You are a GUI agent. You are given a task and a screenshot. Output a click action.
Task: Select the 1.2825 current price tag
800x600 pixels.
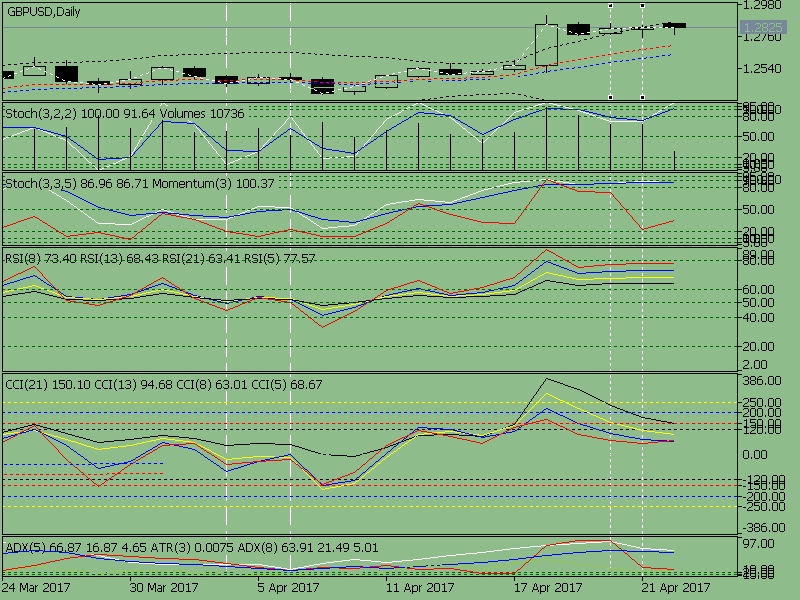(x=763, y=28)
